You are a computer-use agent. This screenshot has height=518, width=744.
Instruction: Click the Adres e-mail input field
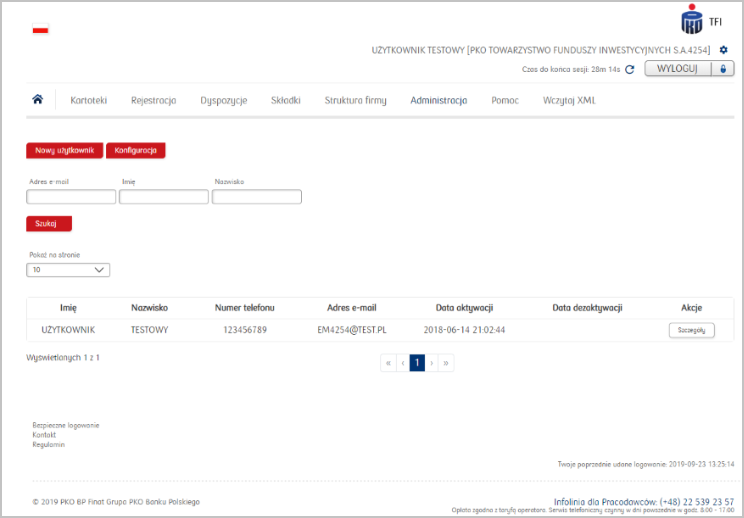[x=71, y=197]
